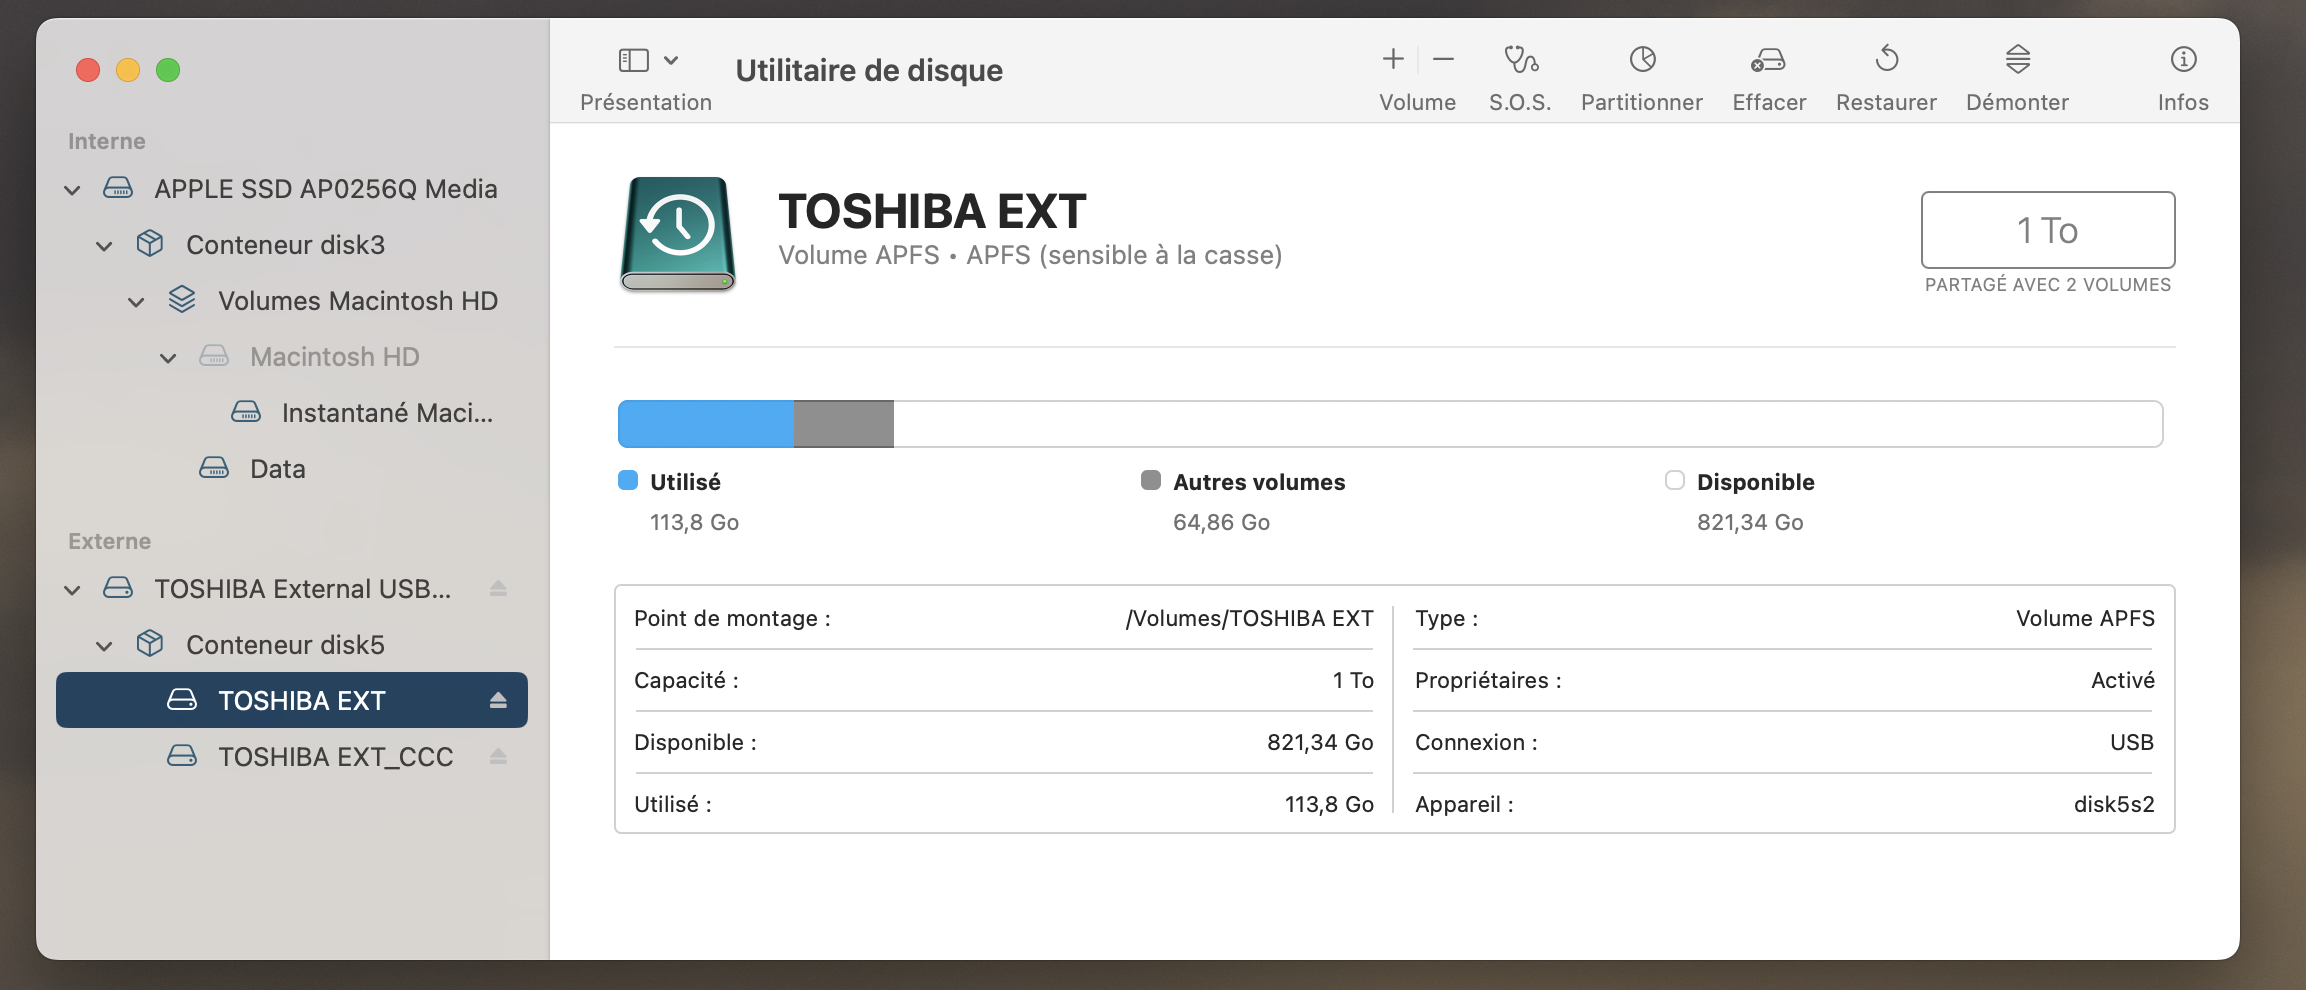Remove a volume with the minus icon
This screenshot has width=2306, height=990.
1443,60
